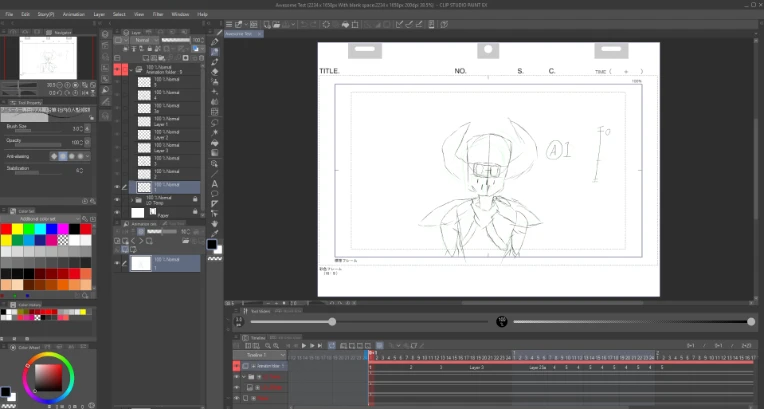
Task: Open the Layer menu
Action: (99, 14)
